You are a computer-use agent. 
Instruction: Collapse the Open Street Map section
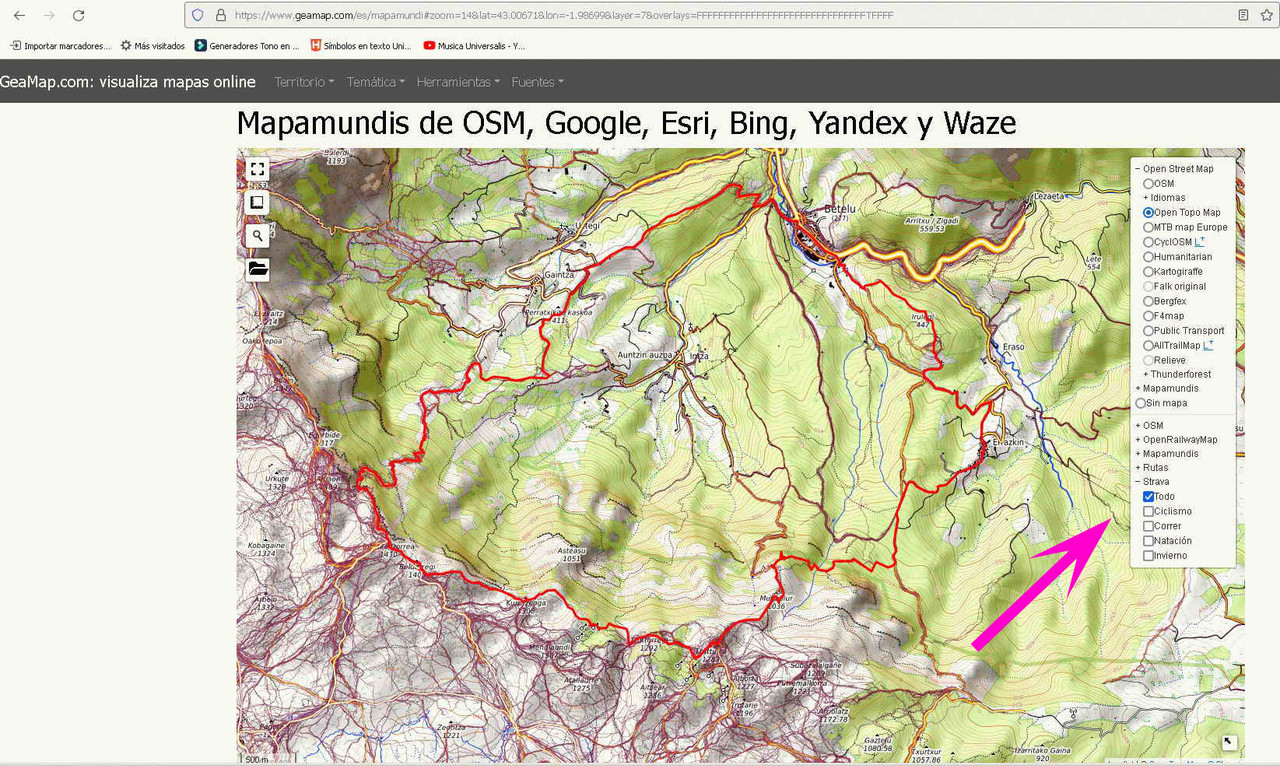[x=1138, y=168]
